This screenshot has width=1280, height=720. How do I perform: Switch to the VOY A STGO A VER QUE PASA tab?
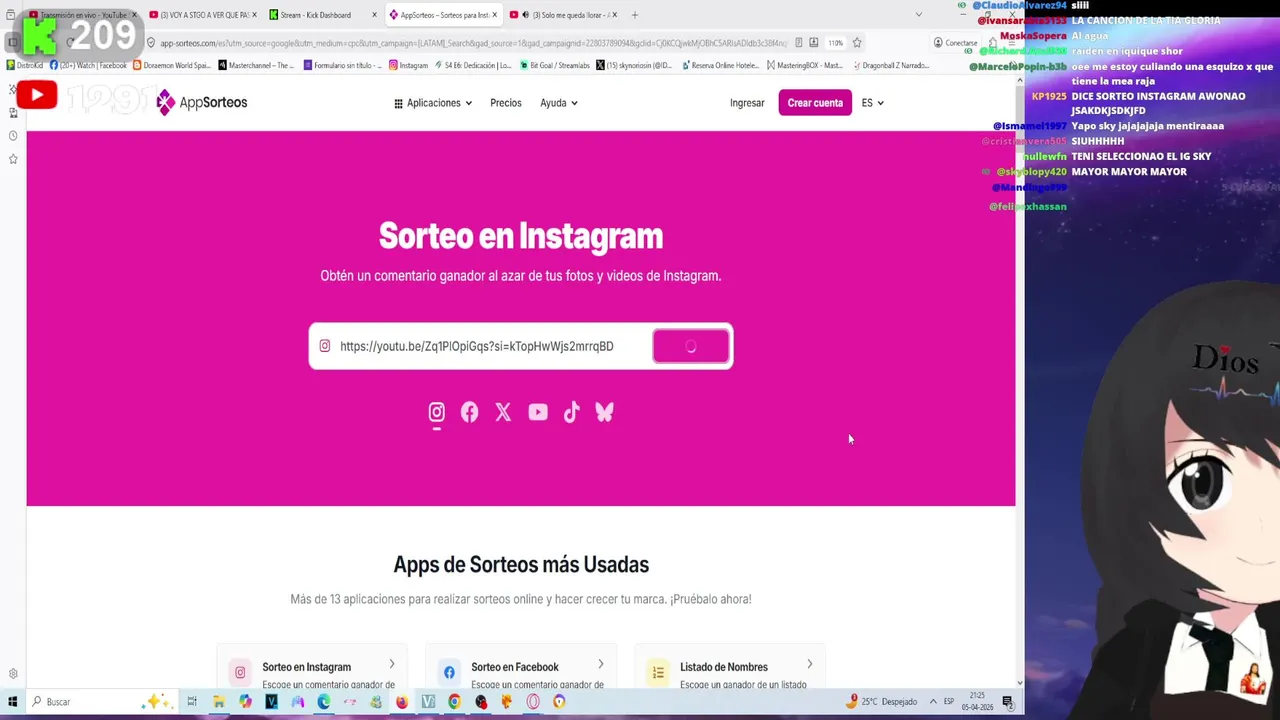[203, 15]
